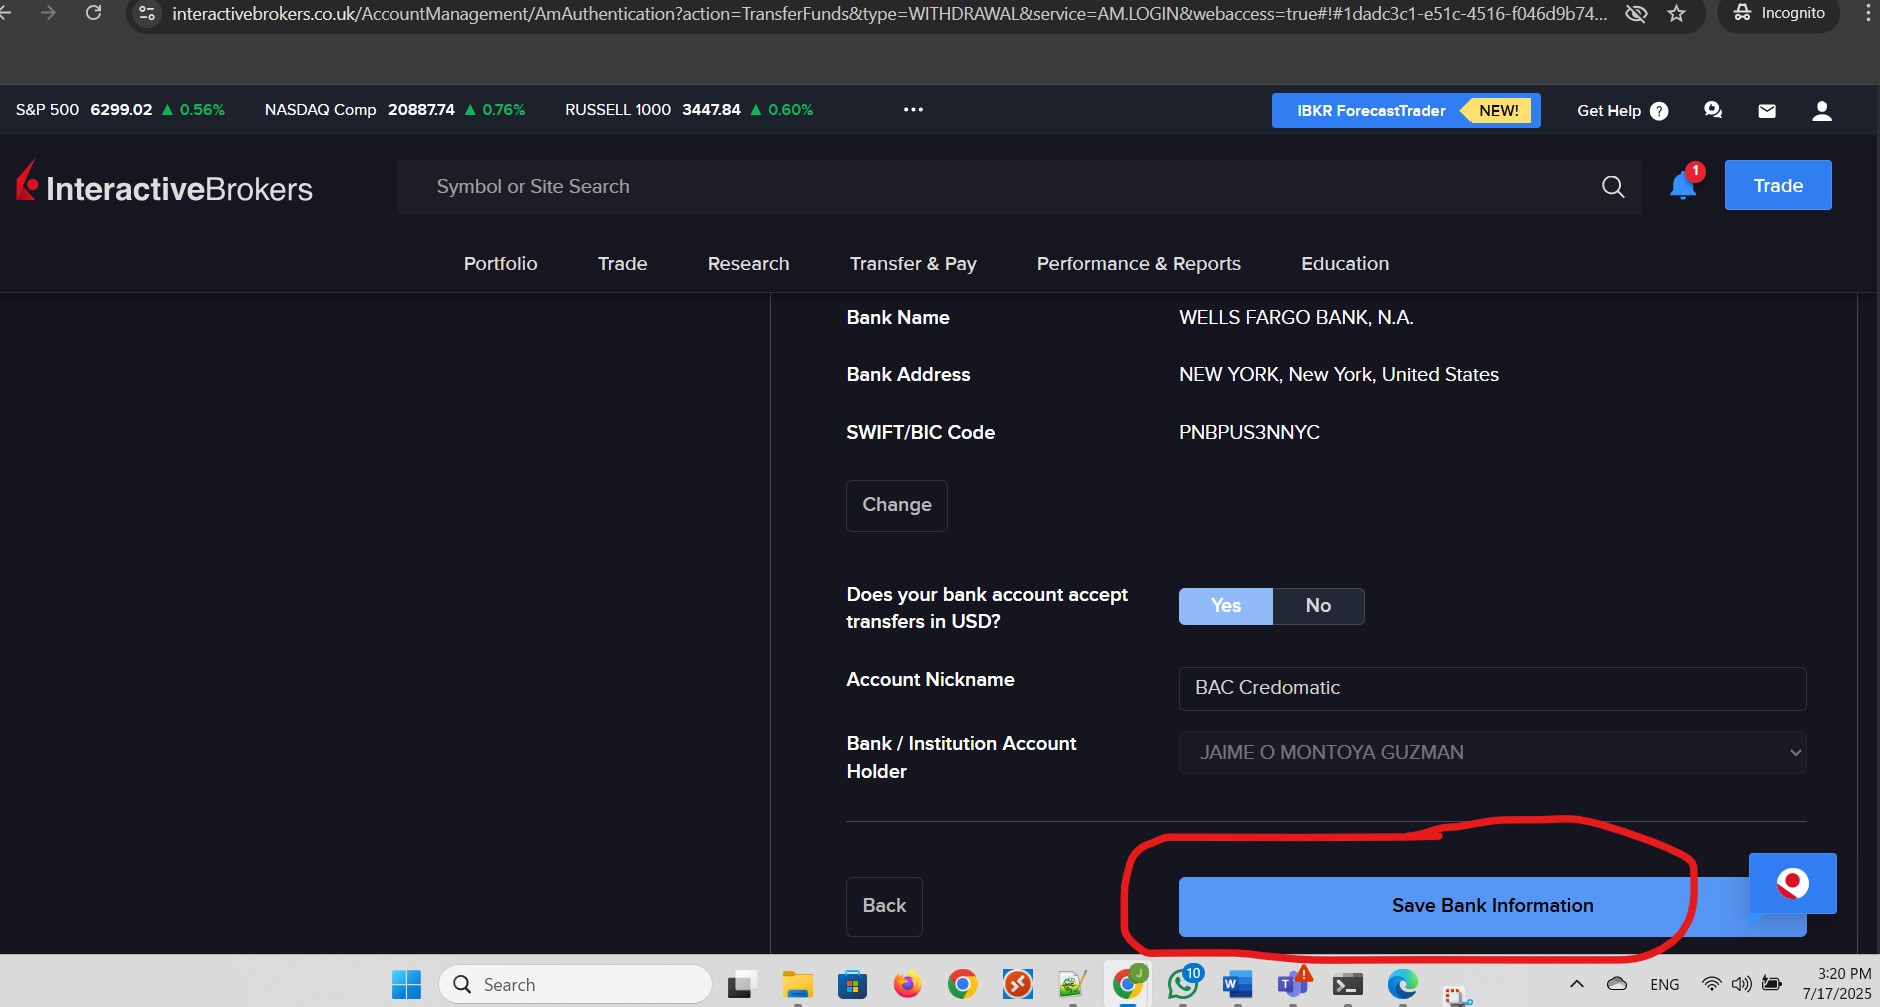Expand the Account Holder dropdown
This screenshot has width=1880, height=1007.
pyautogui.click(x=1492, y=752)
